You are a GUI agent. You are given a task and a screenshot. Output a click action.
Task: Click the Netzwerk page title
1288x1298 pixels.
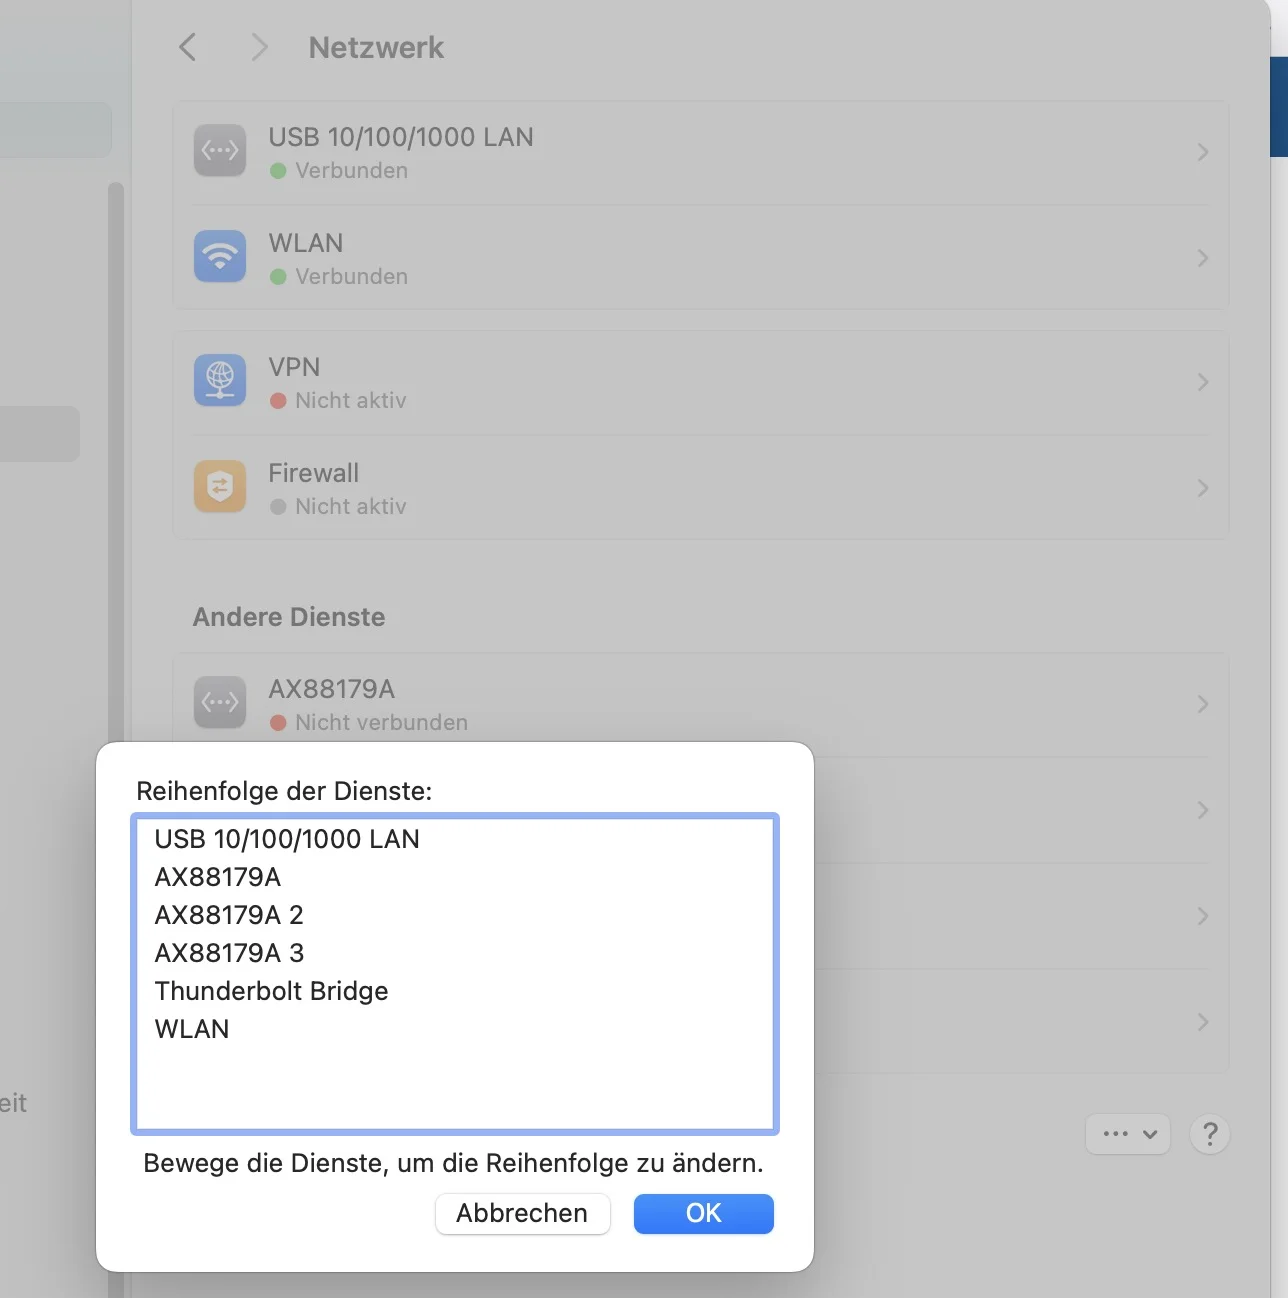376,47
